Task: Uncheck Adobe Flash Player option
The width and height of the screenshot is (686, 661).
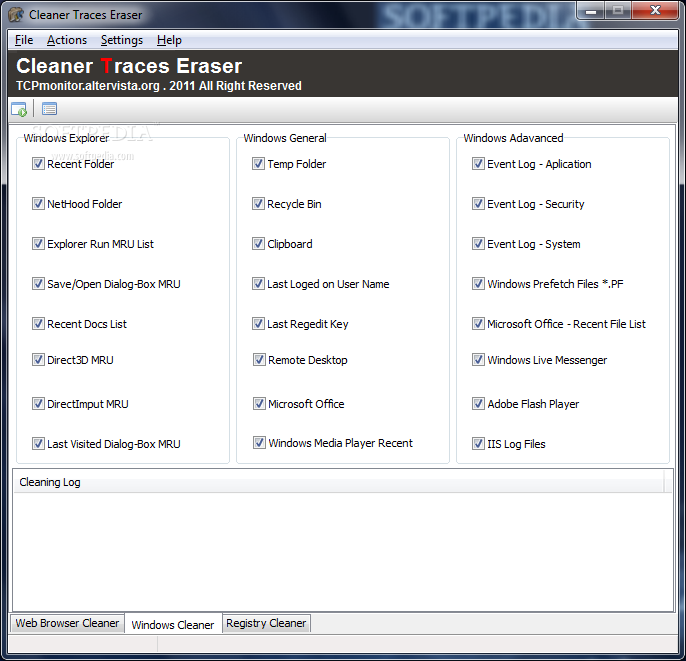Action: click(x=478, y=404)
